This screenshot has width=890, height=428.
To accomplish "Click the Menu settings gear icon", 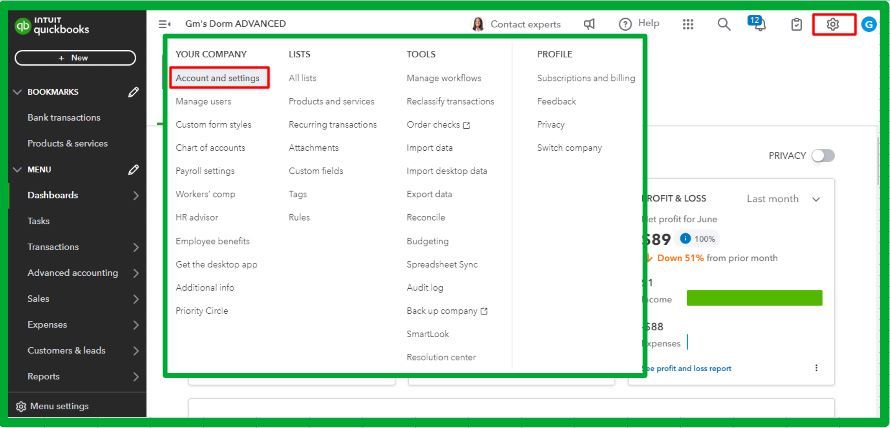I will pyautogui.click(x=21, y=406).
